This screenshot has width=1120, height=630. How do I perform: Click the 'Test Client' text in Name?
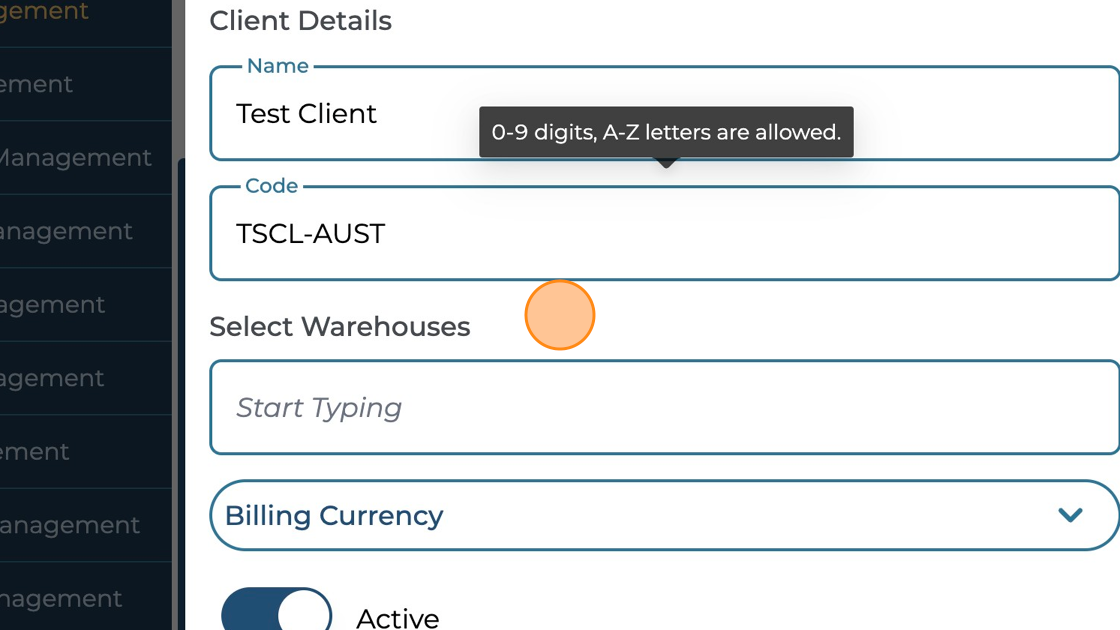point(306,114)
